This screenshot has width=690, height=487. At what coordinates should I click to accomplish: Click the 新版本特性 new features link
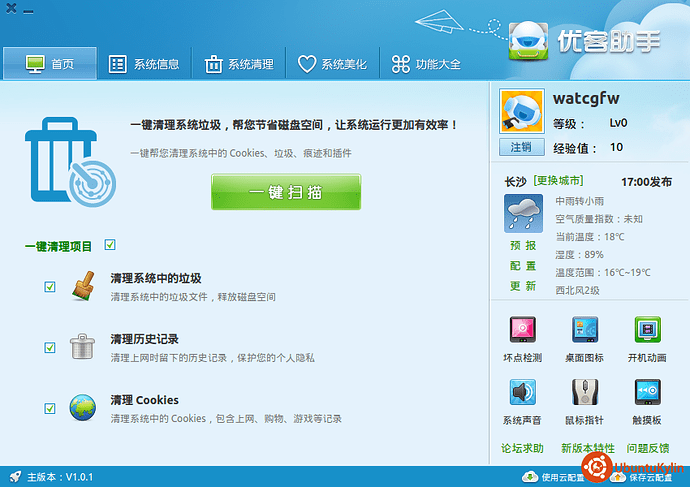(588, 448)
